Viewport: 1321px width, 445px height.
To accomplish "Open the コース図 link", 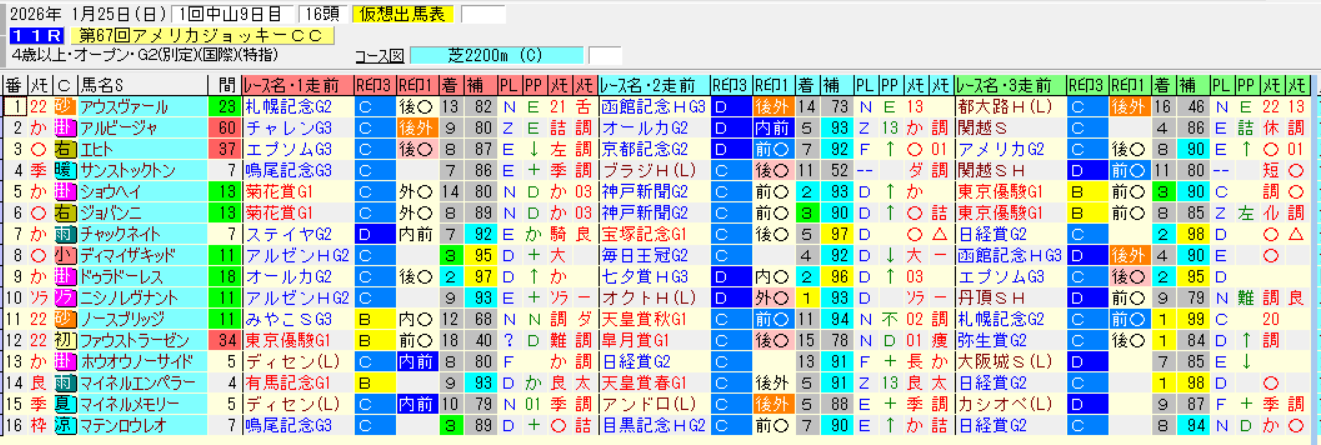I will 380,55.
